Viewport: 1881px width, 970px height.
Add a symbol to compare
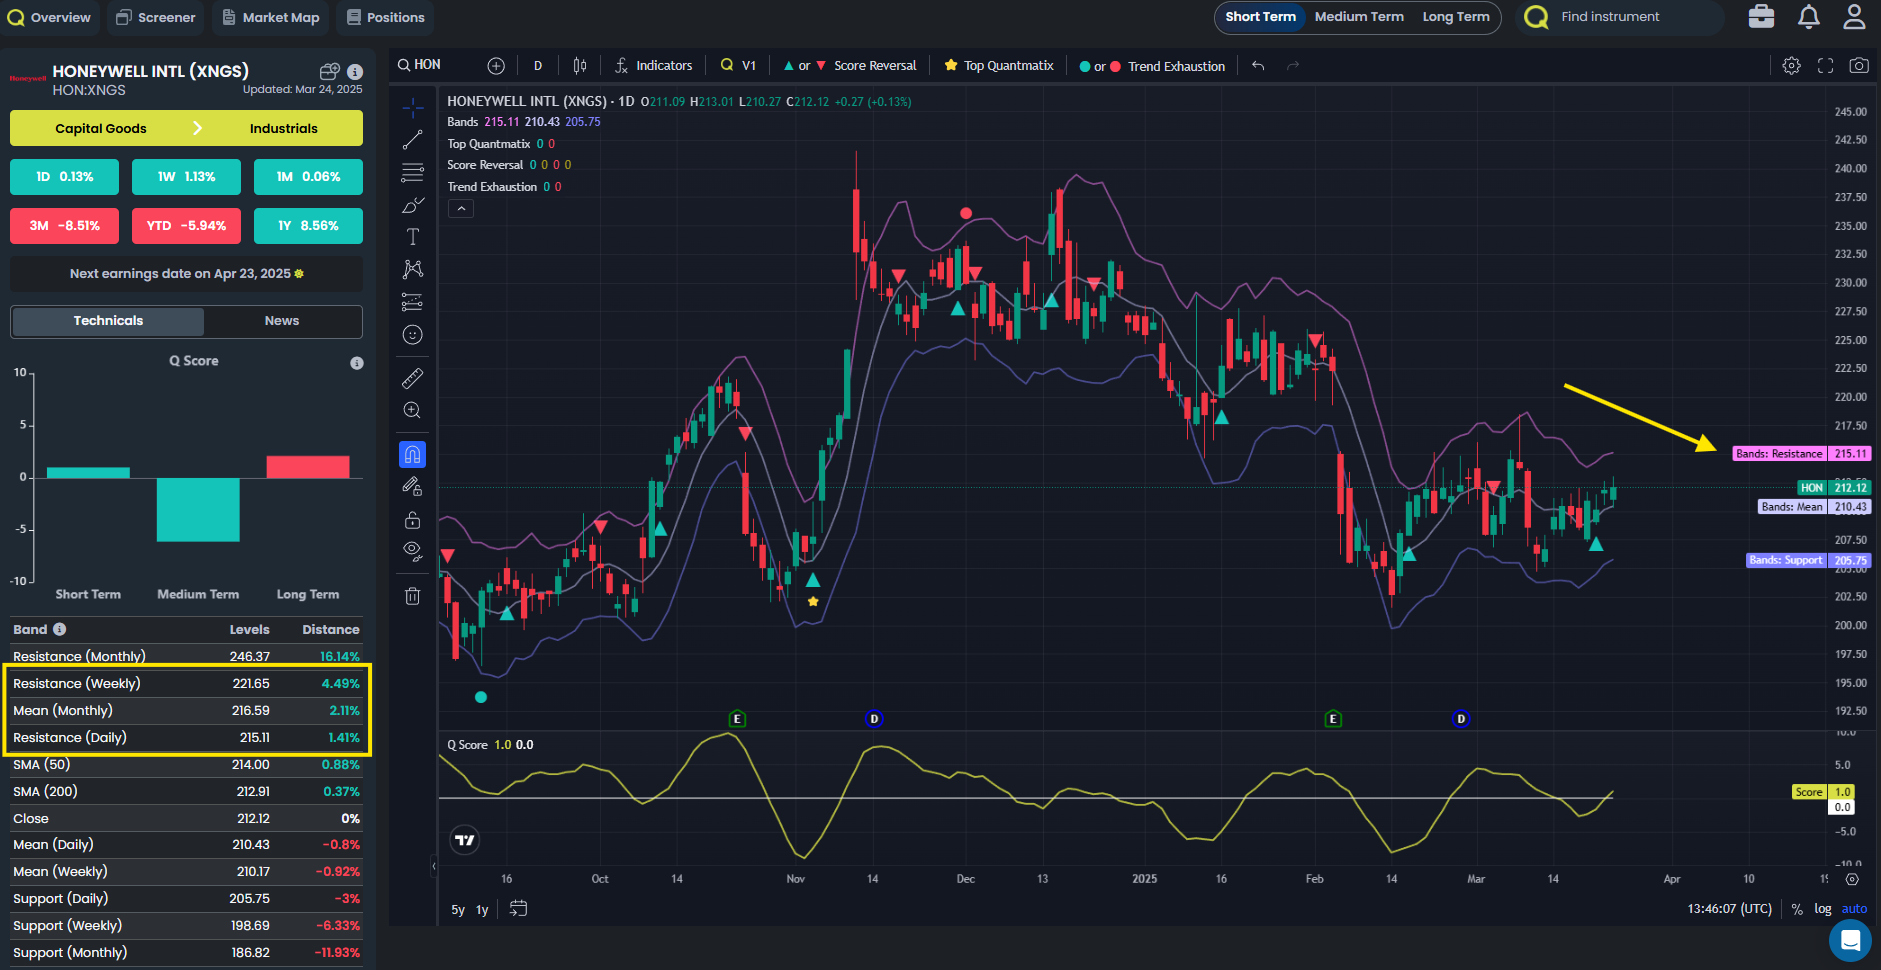pos(496,66)
